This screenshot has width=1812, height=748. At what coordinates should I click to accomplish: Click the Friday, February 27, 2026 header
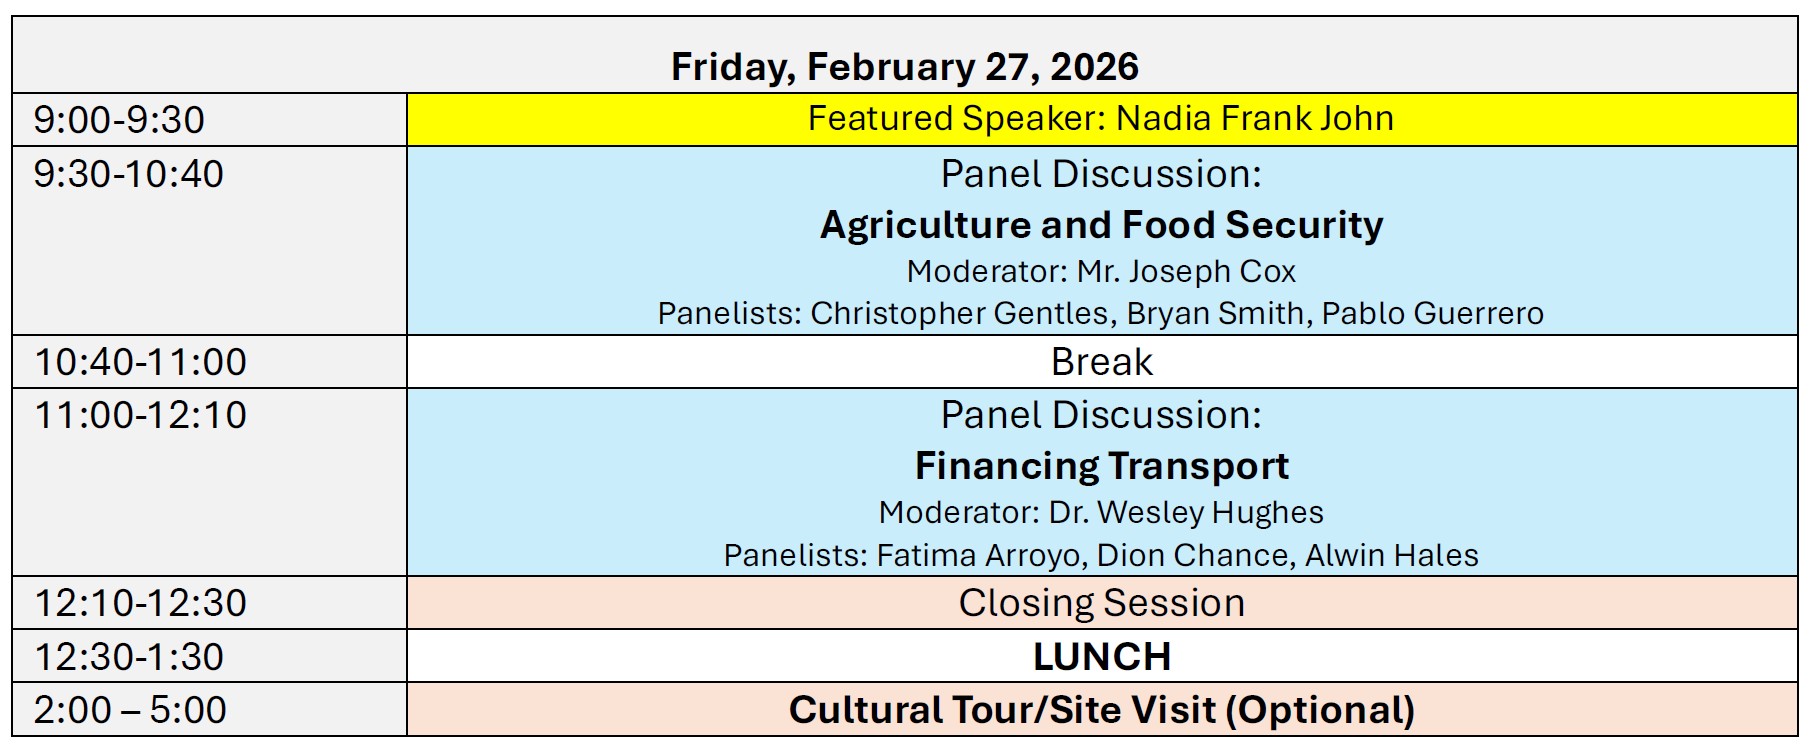point(904,67)
